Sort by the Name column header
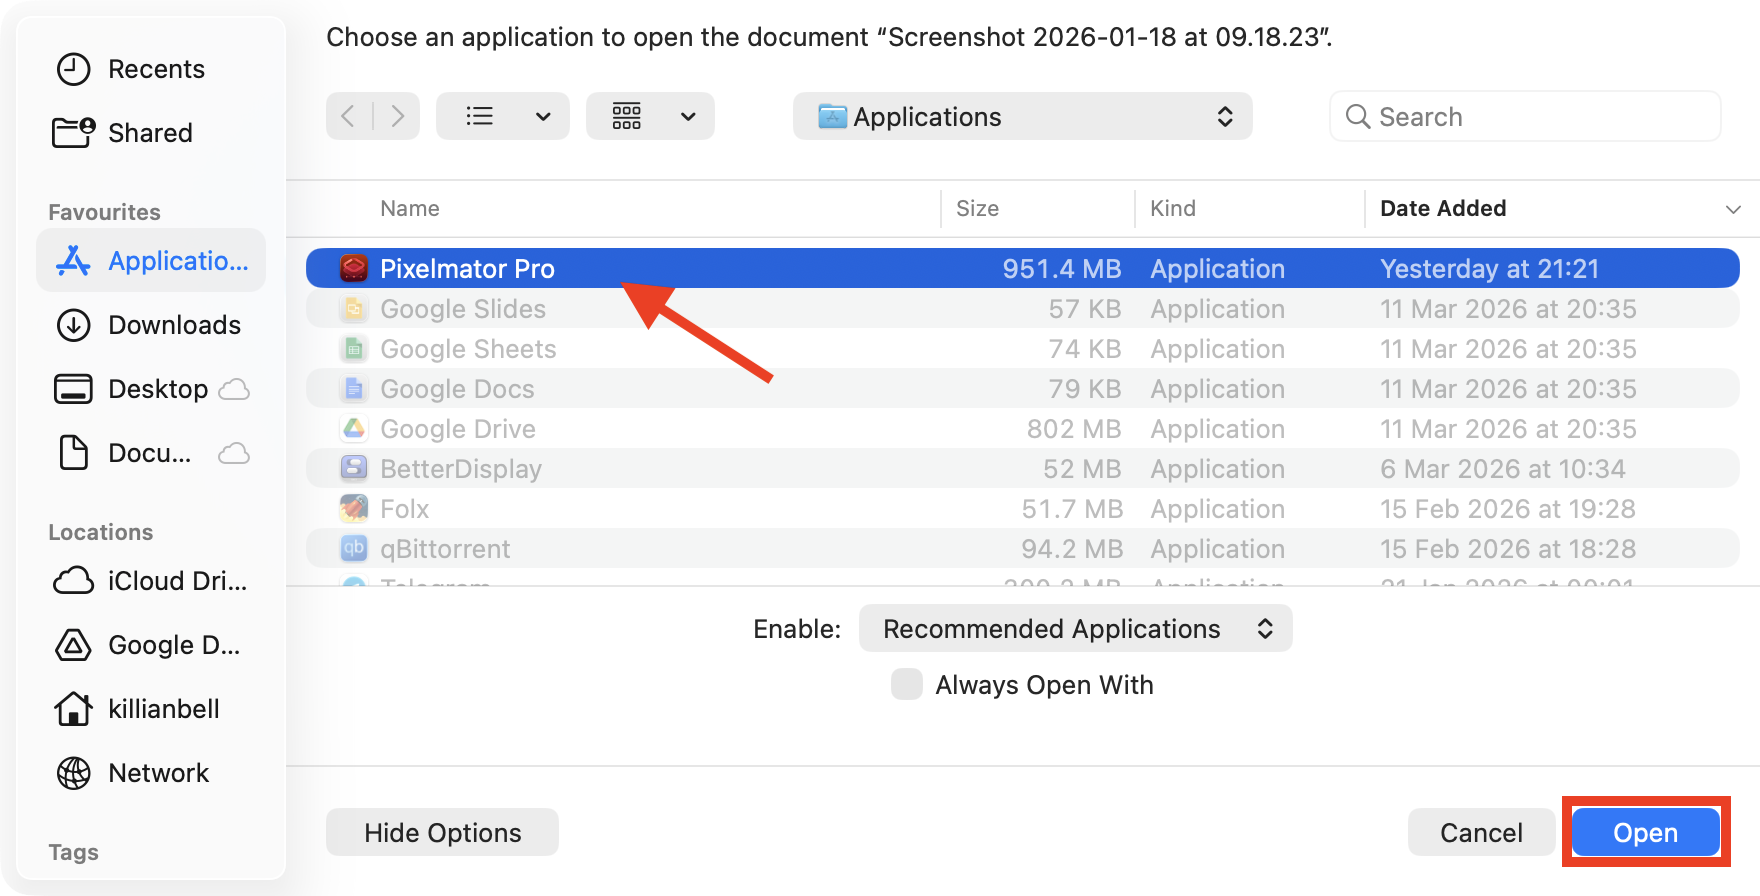Viewport: 1760px width, 896px height. [409, 208]
